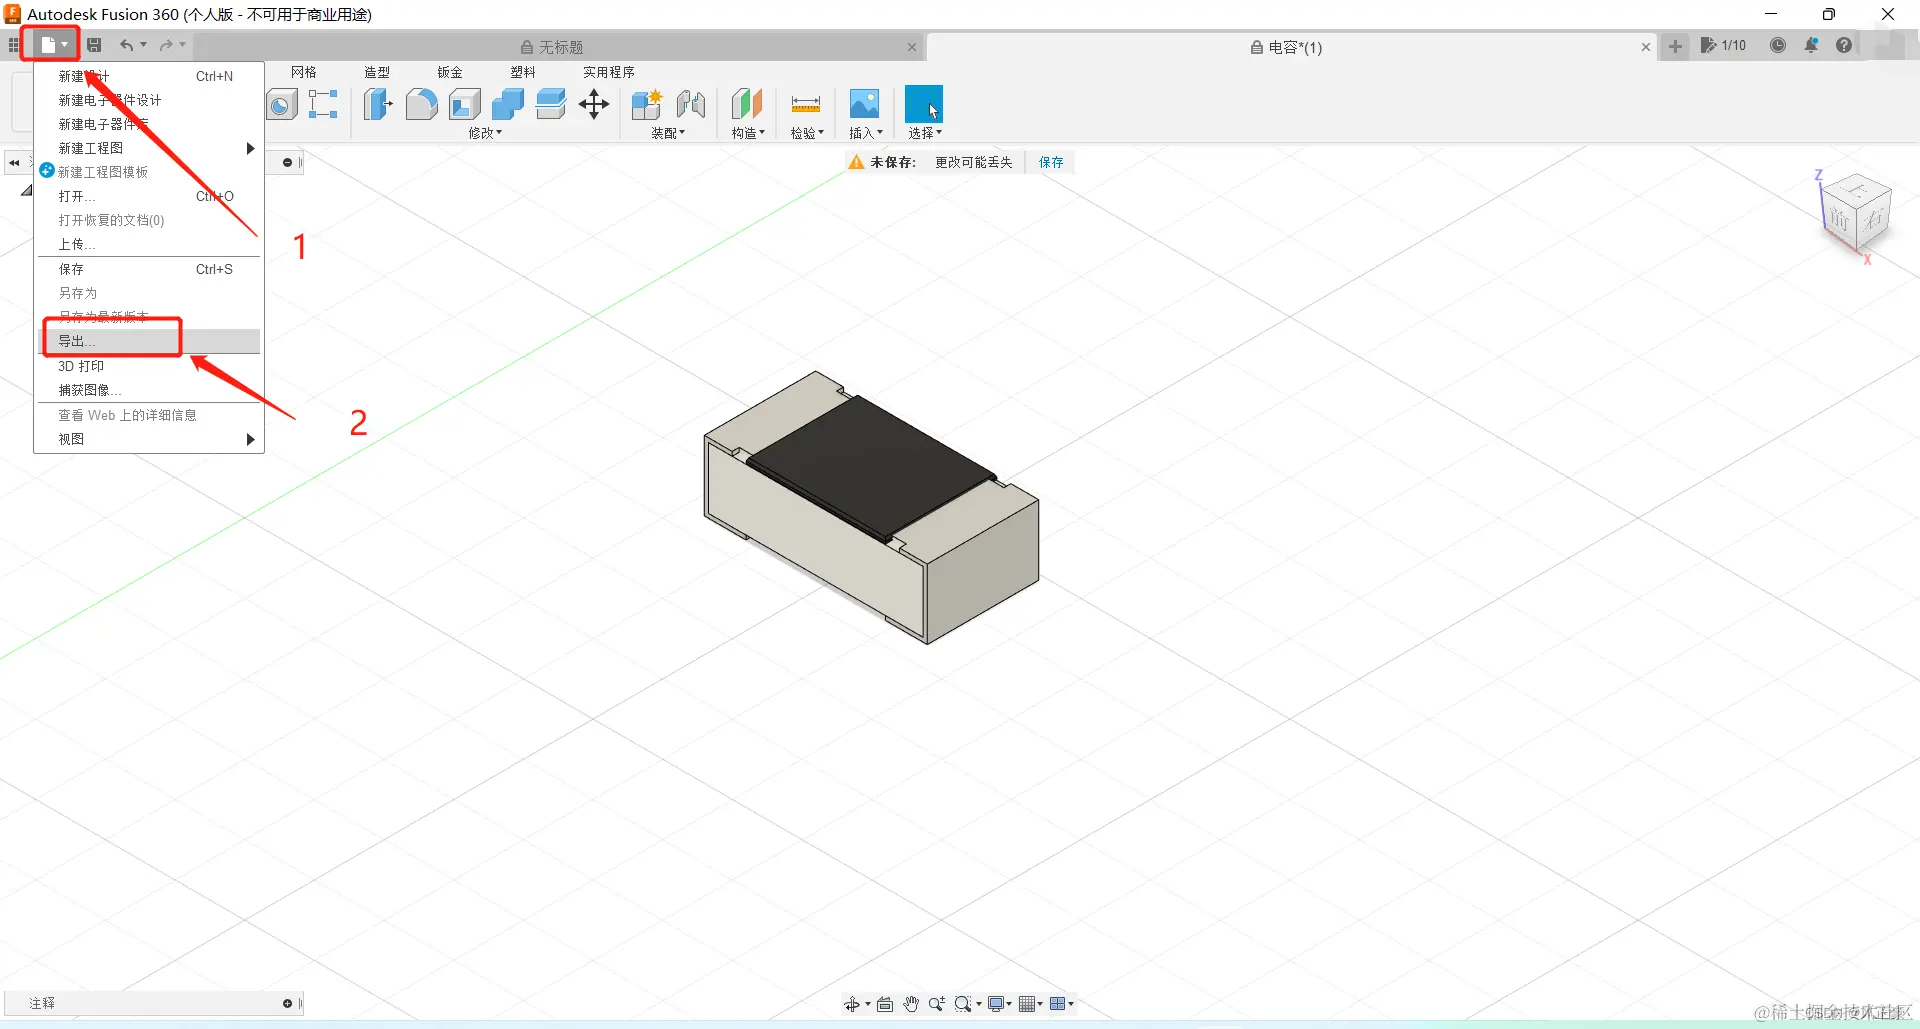Choose 保存 Ctrl+S in the File menu
This screenshot has height=1029, width=1920.
[x=149, y=269]
